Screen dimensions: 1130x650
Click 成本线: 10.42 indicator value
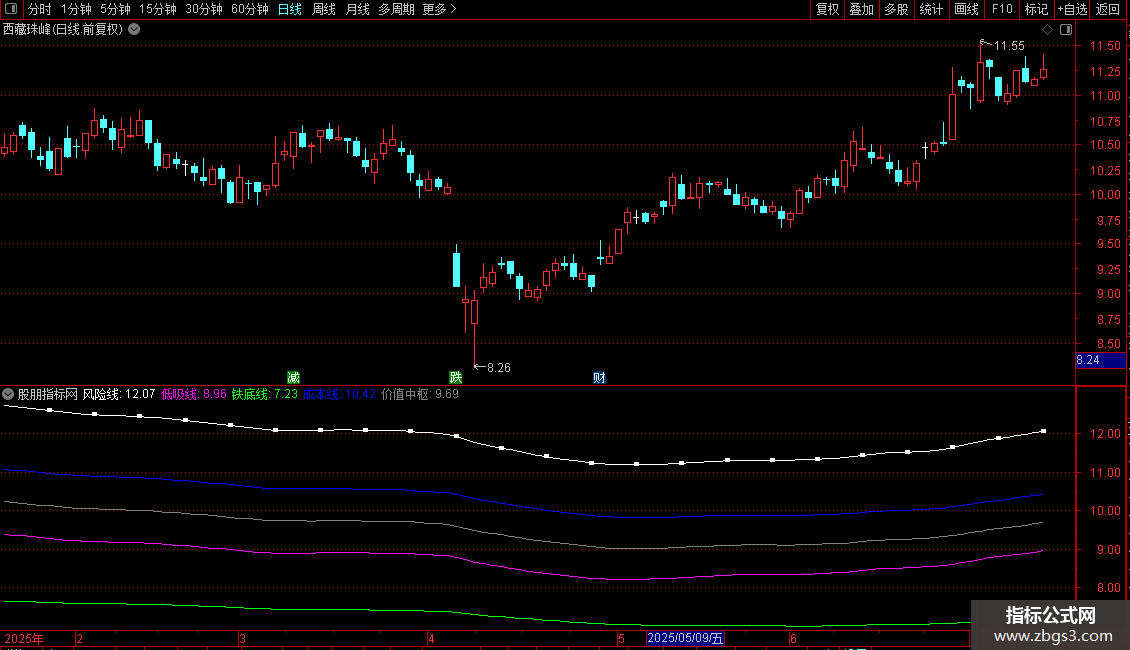pyautogui.click(x=339, y=394)
